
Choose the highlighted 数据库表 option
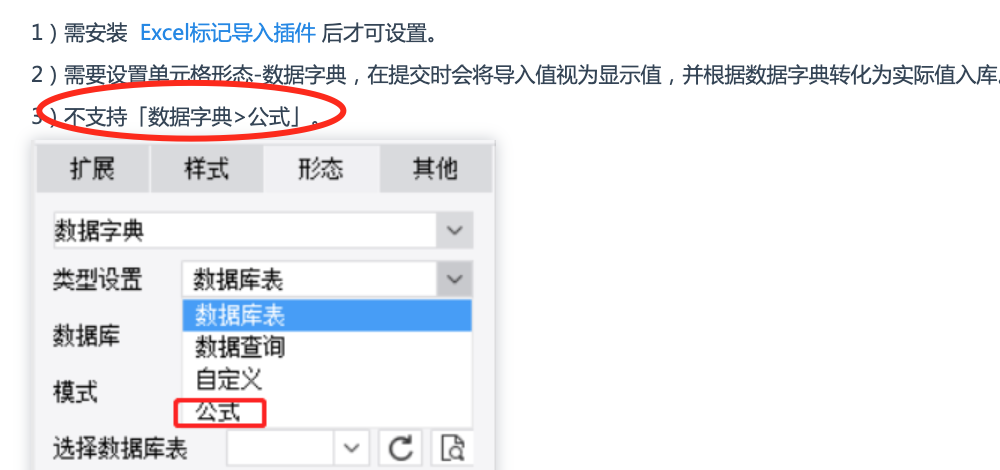(x=327, y=315)
